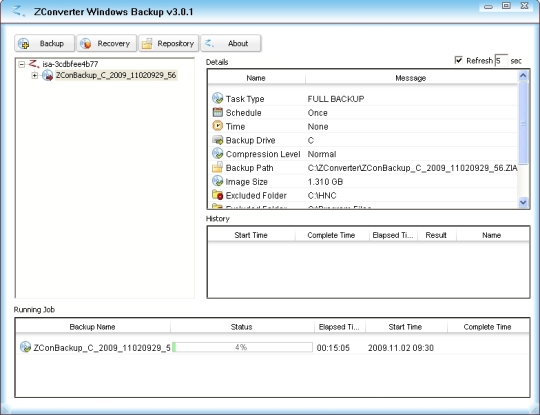Click Details scrollbar up arrow
Viewport: 540px width, 415px height.
pyautogui.click(x=523, y=75)
